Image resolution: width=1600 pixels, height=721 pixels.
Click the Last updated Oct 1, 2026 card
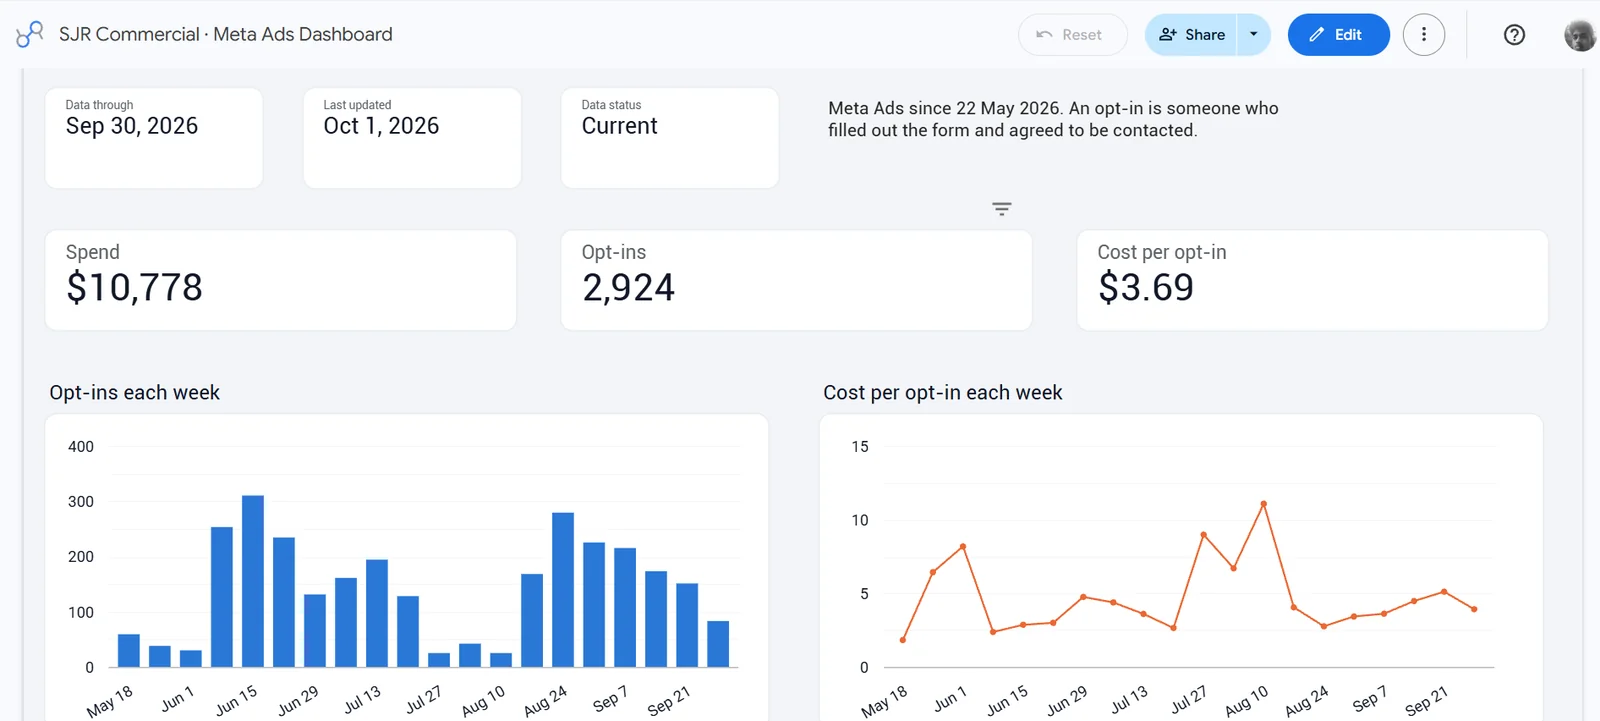pos(412,138)
